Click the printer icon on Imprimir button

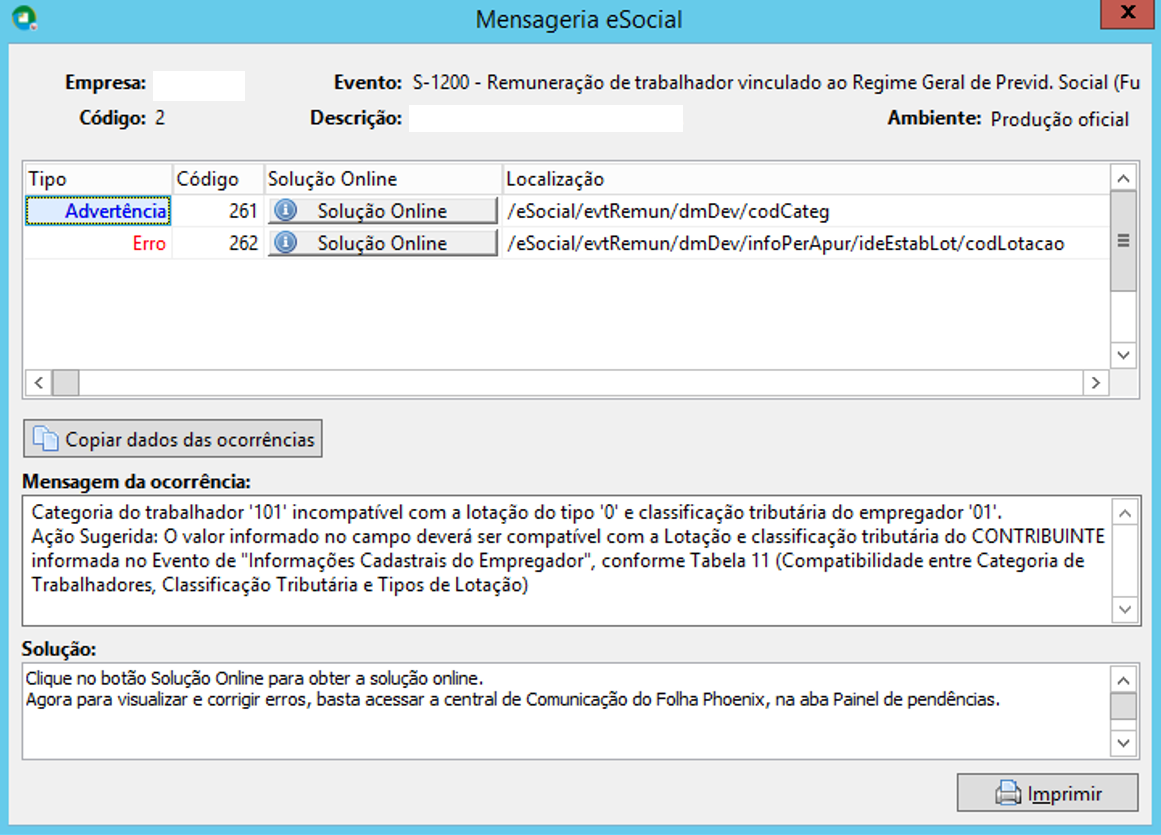(1008, 793)
